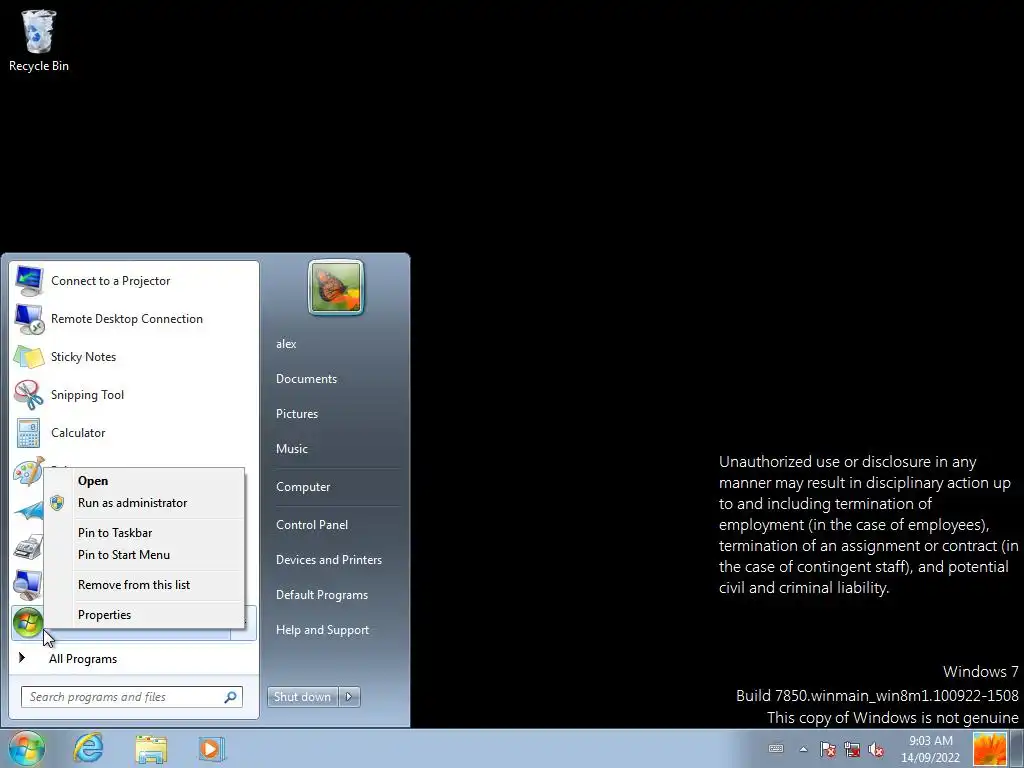1024x768 pixels.
Task: Open the Music library
Action: [x=292, y=449]
